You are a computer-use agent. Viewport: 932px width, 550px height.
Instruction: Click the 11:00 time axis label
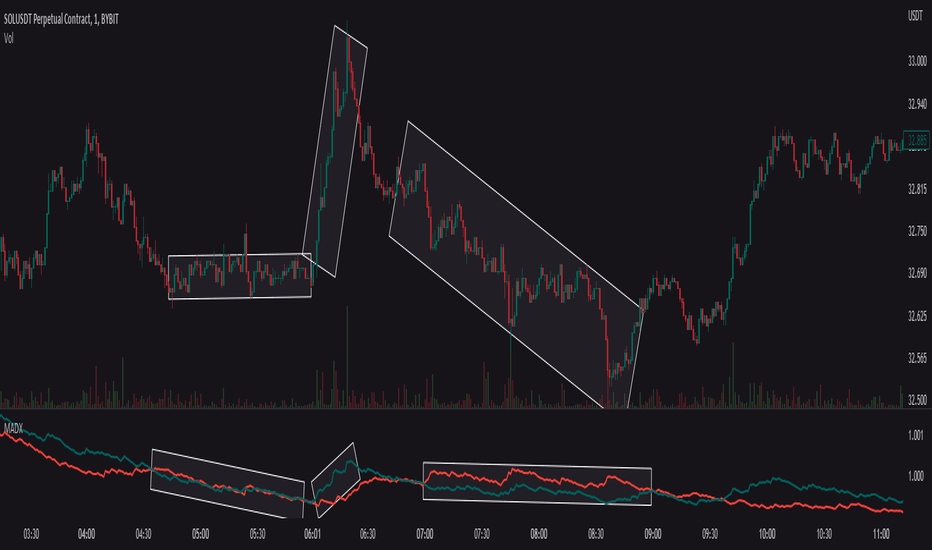pos(881,534)
